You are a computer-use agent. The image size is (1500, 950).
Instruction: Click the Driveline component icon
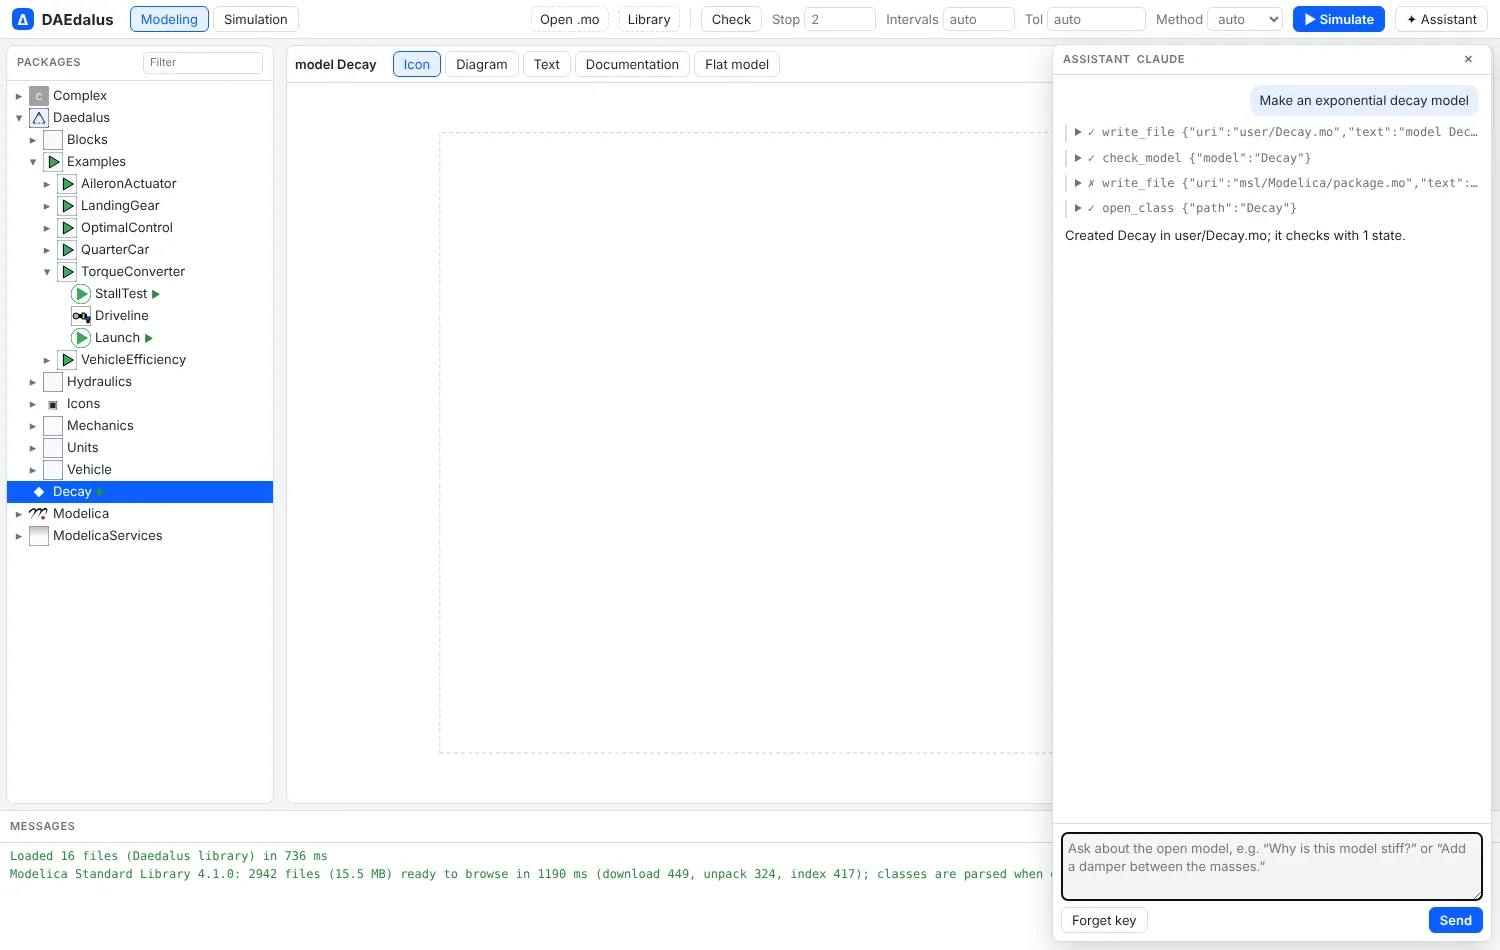pyautogui.click(x=81, y=316)
